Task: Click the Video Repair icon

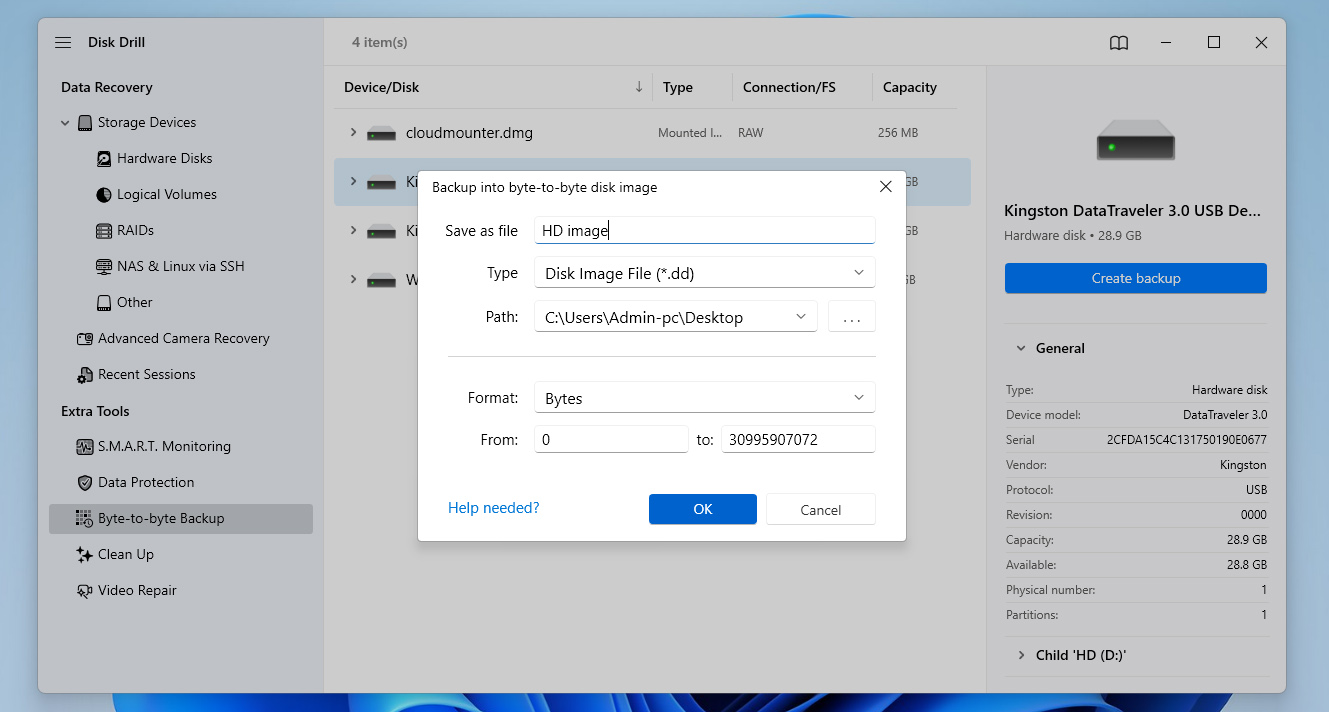Action: click(x=85, y=591)
